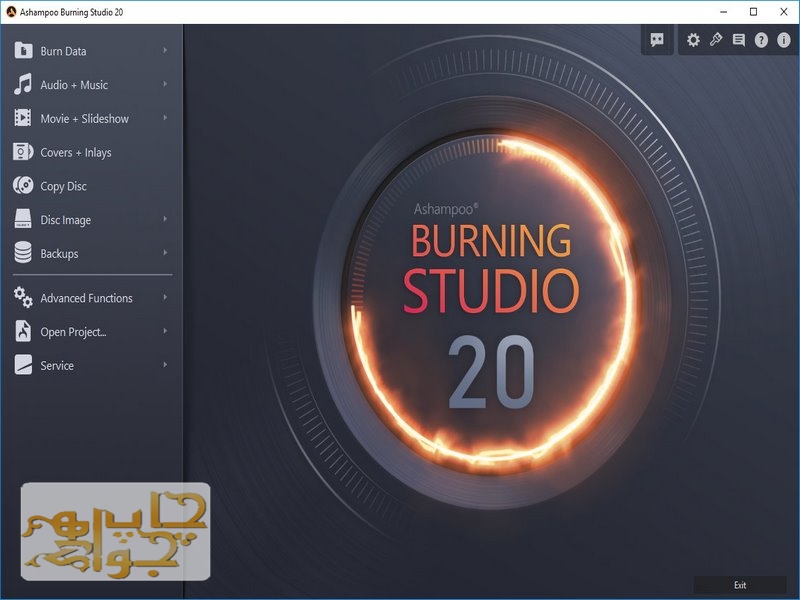This screenshot has height=600, width=800.
Task: Click the Audio + Music note icon
Action: [23, 84]
